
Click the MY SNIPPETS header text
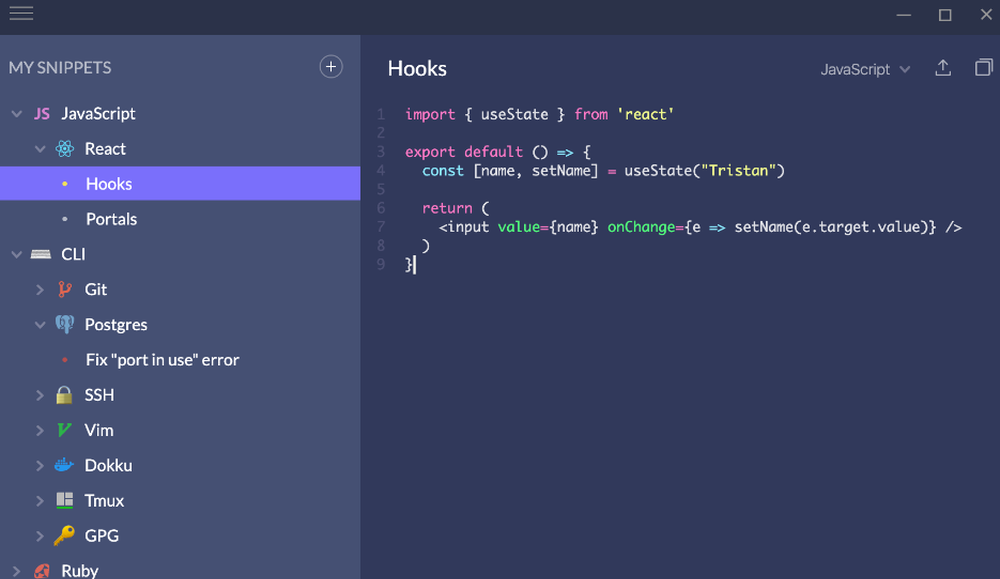(x=60, y=67)
